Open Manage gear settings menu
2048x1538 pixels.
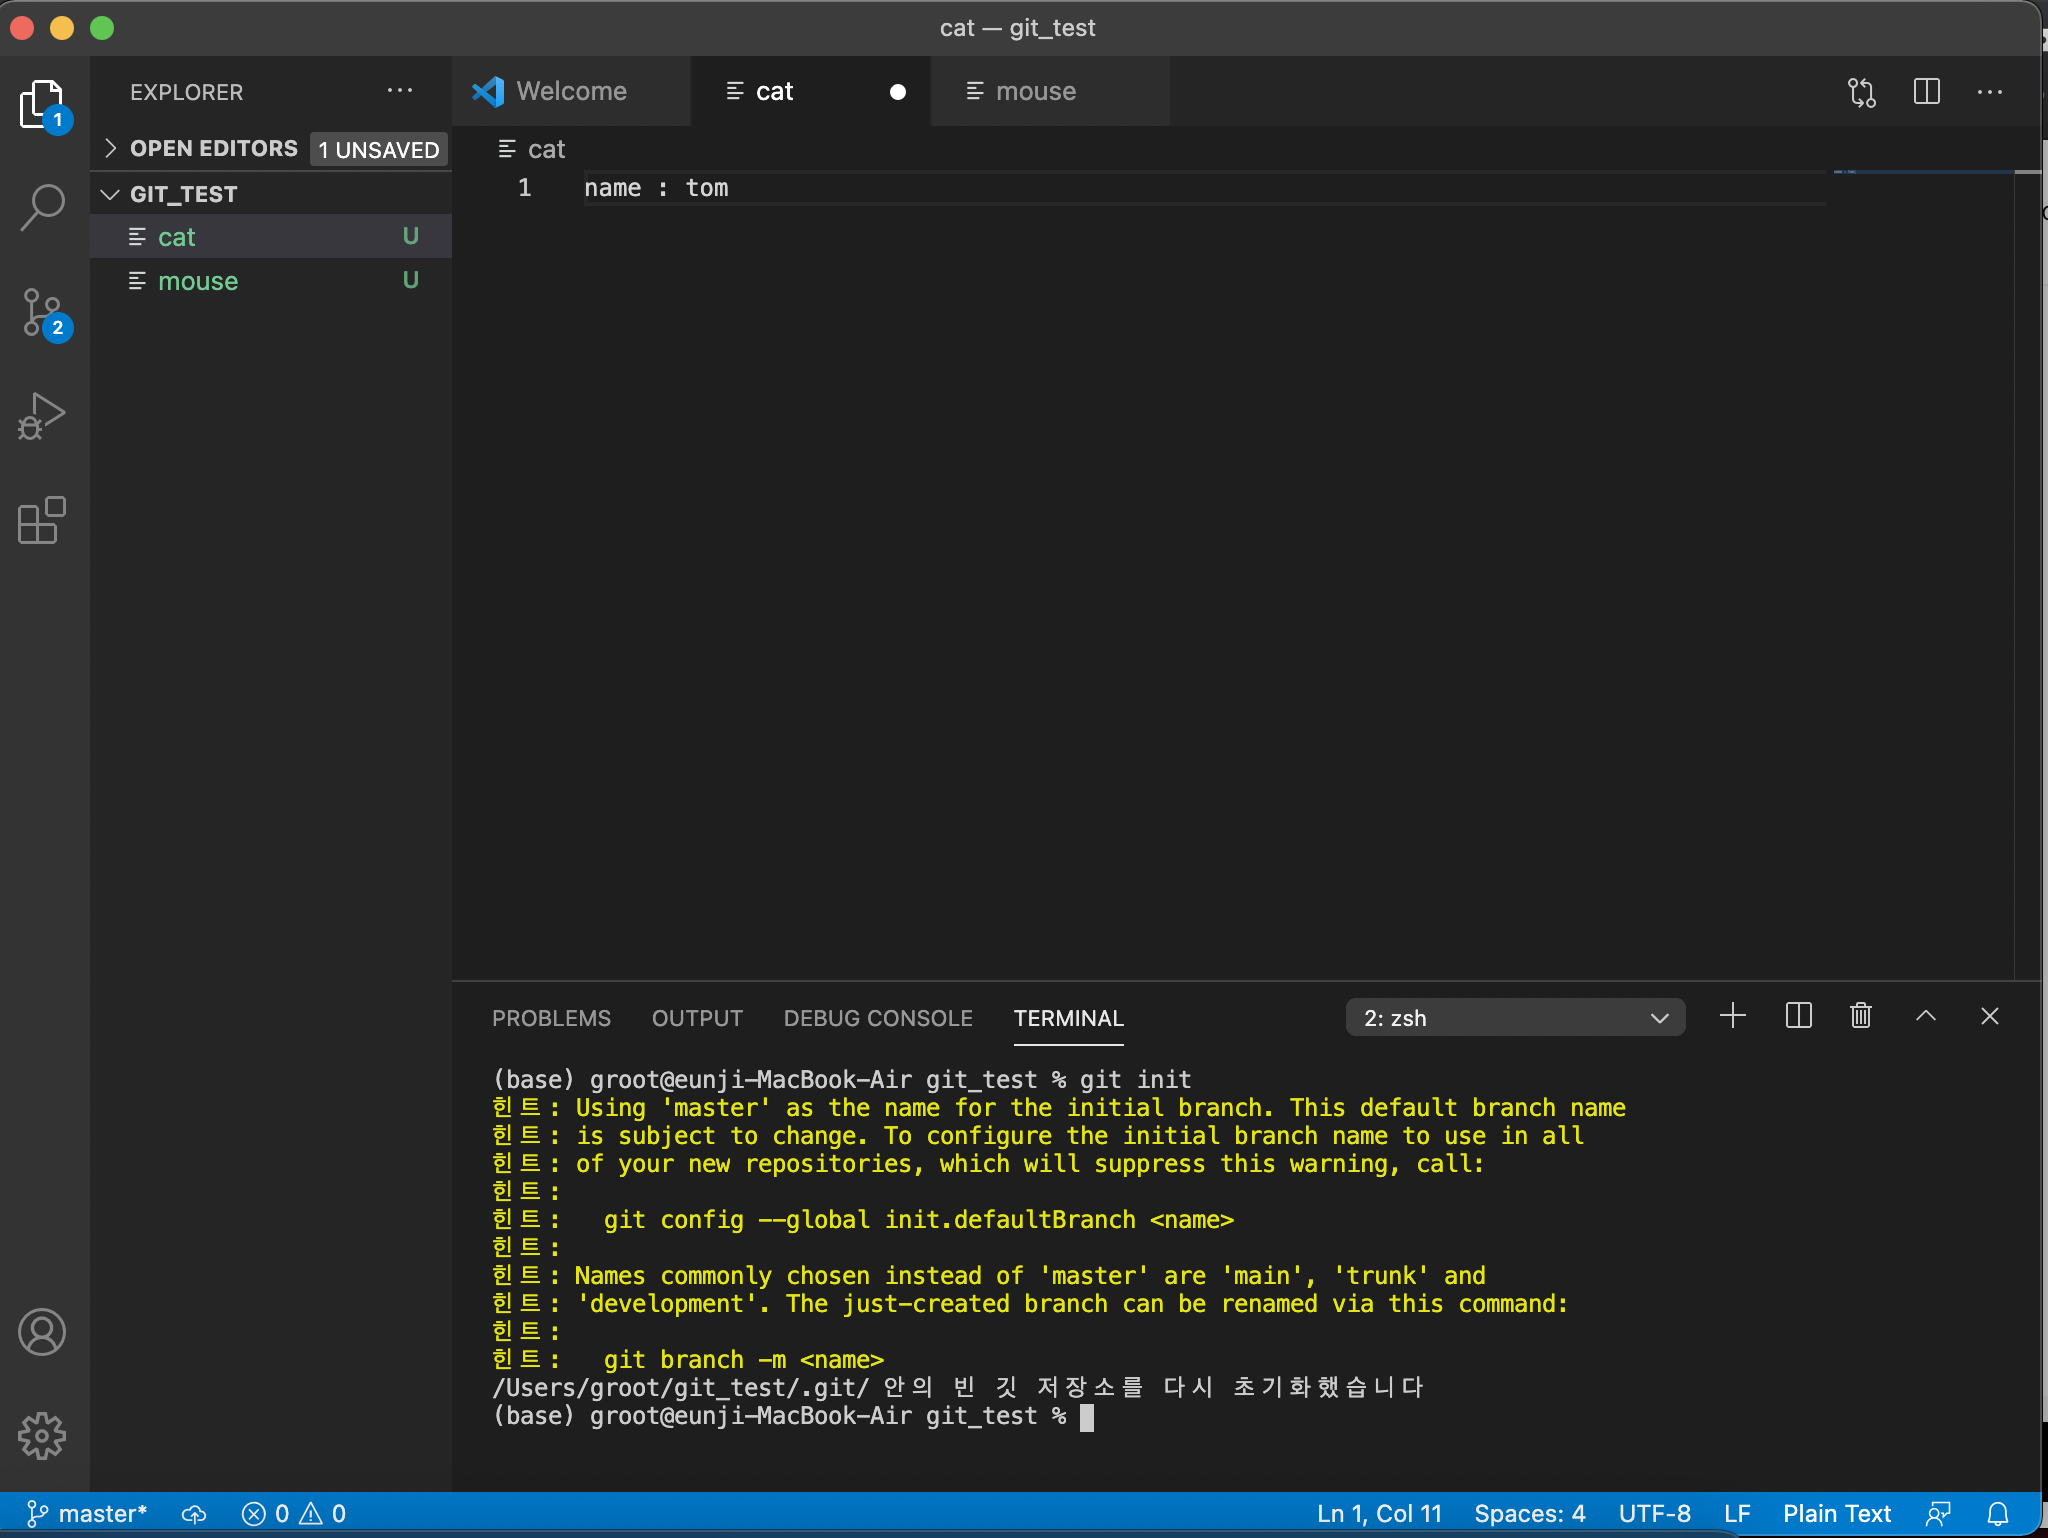click(43, 1436)
